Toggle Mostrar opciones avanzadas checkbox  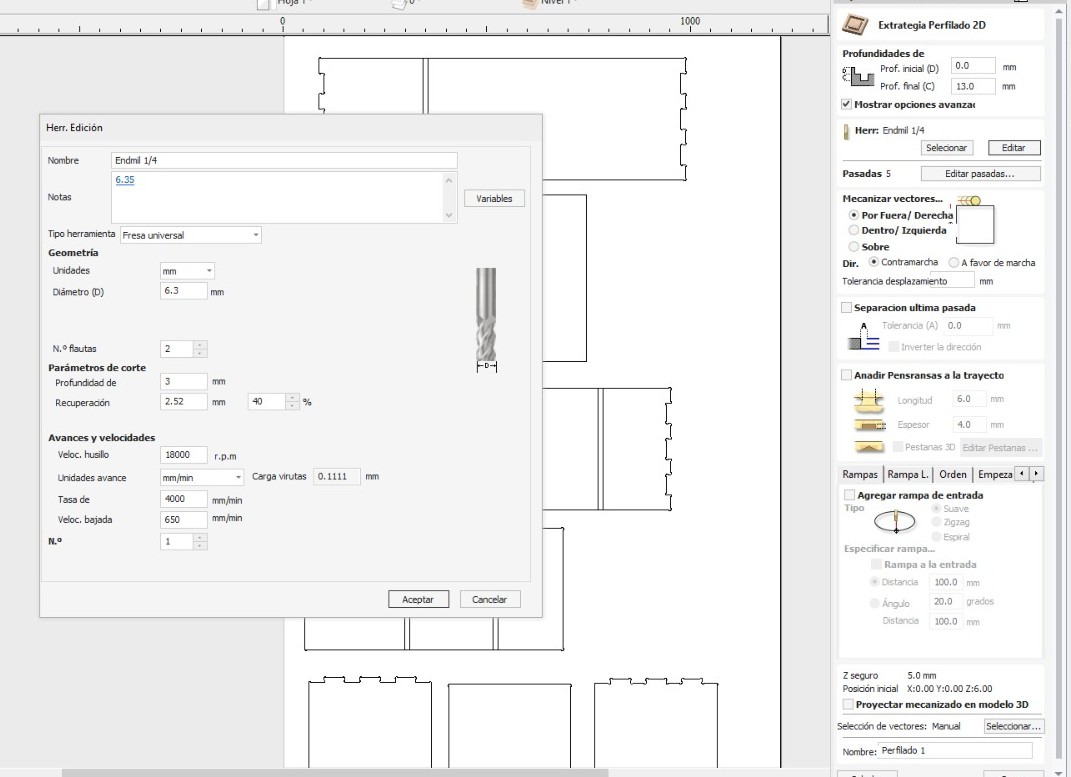pos(846,104)
